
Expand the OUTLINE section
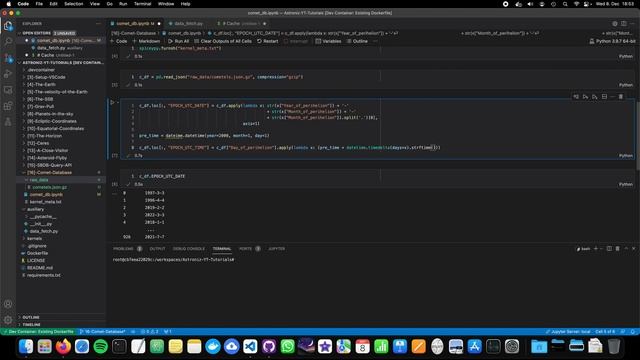31,317
